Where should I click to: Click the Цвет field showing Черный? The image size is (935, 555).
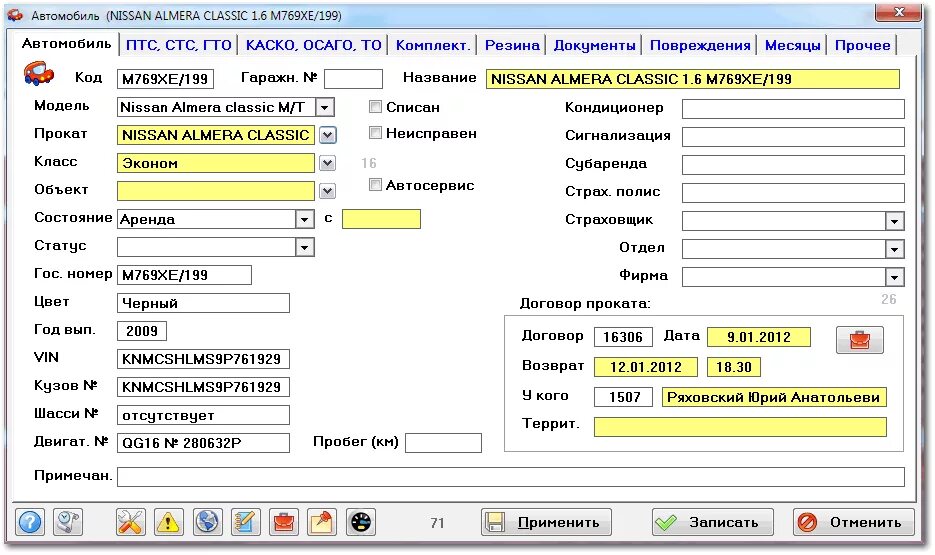[x=203, y=303]
